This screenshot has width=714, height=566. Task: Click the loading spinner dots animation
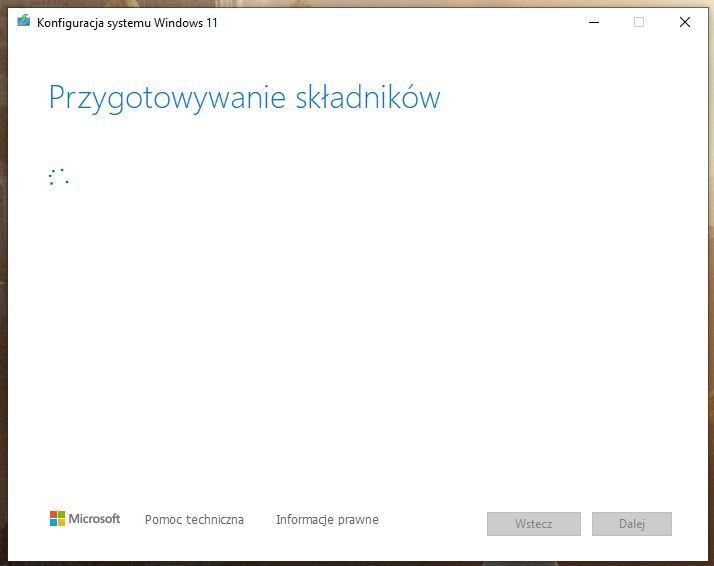pos(58,177)
